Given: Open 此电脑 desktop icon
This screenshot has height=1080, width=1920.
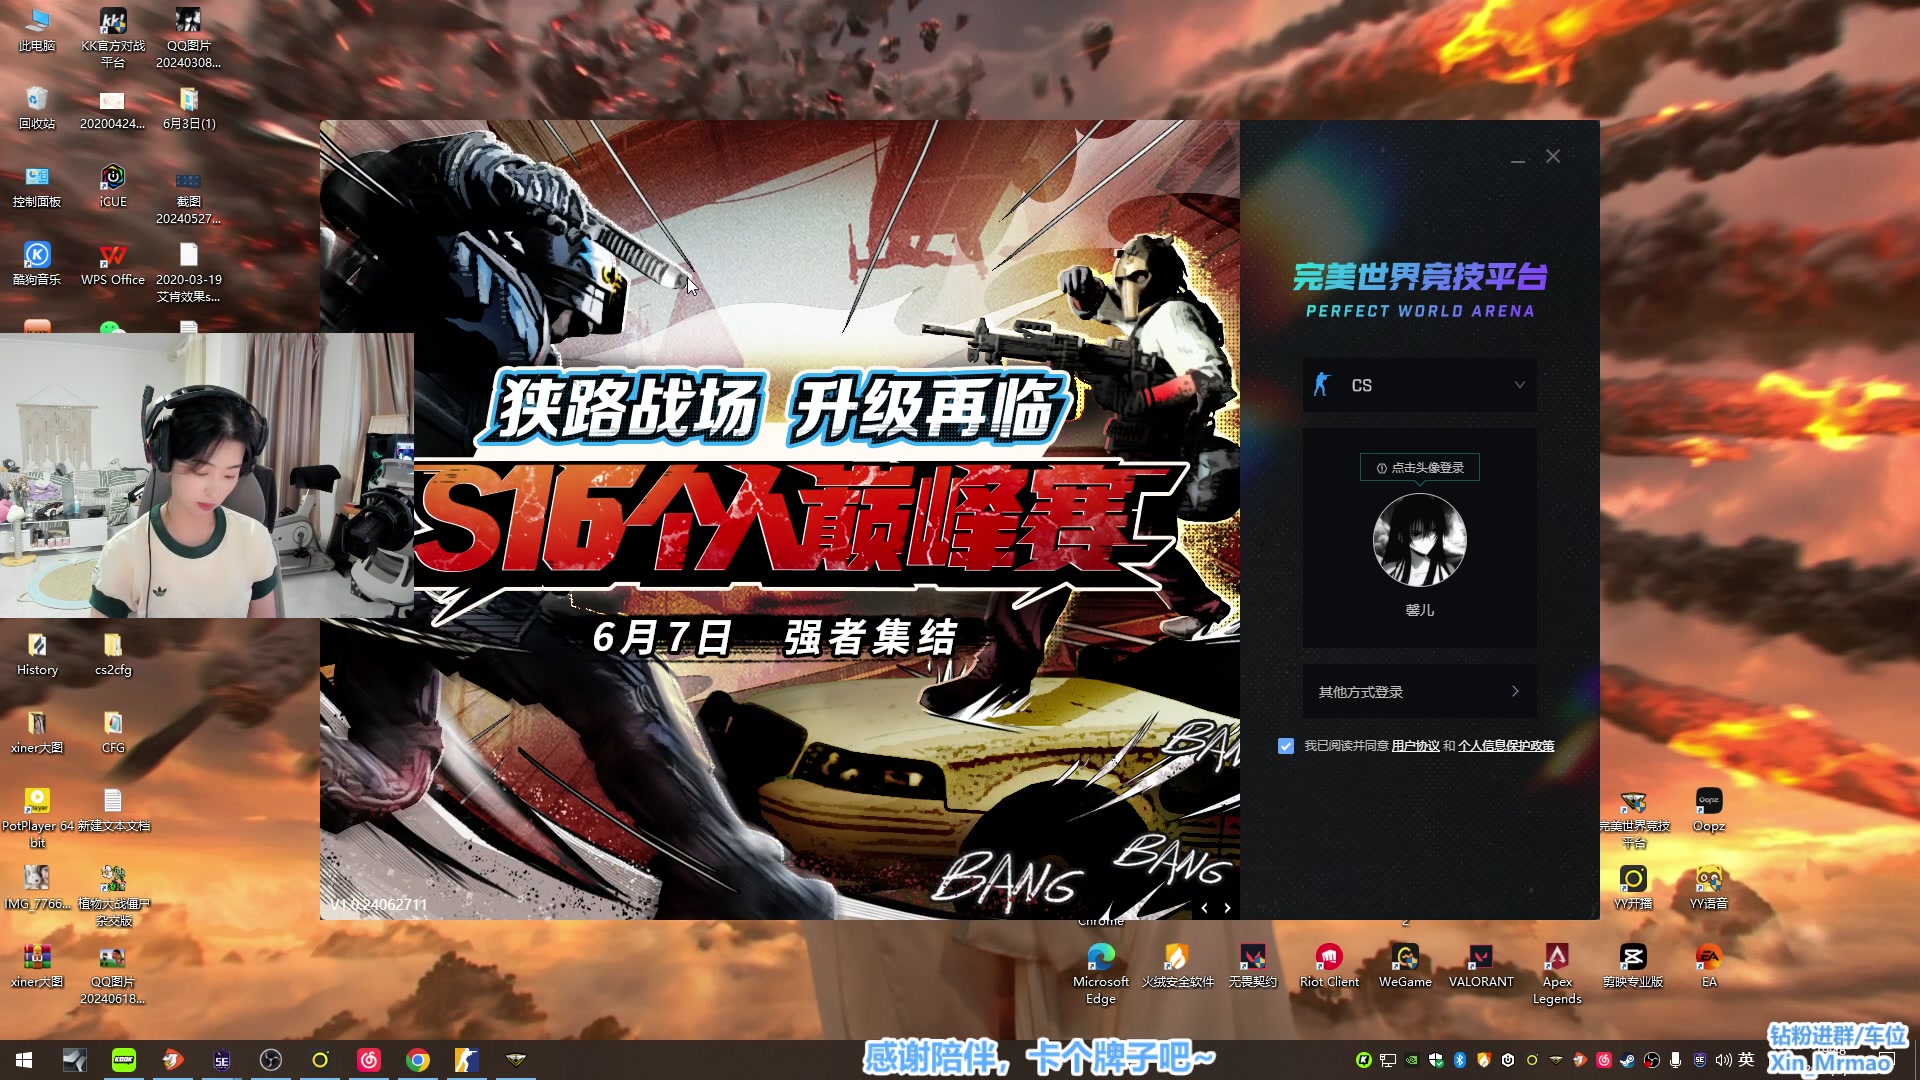Looking at the screenshot, I should click(x=37, y=30).
